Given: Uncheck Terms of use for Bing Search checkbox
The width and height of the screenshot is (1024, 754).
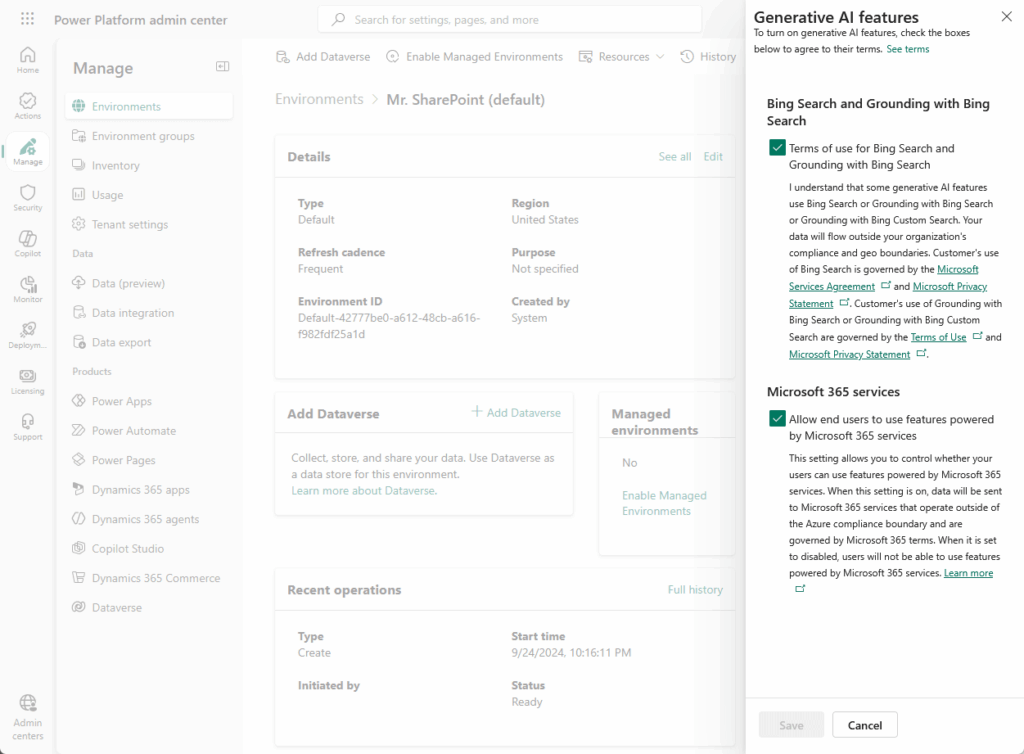Looking at the screenshot, I should click(x=777, y=148).
